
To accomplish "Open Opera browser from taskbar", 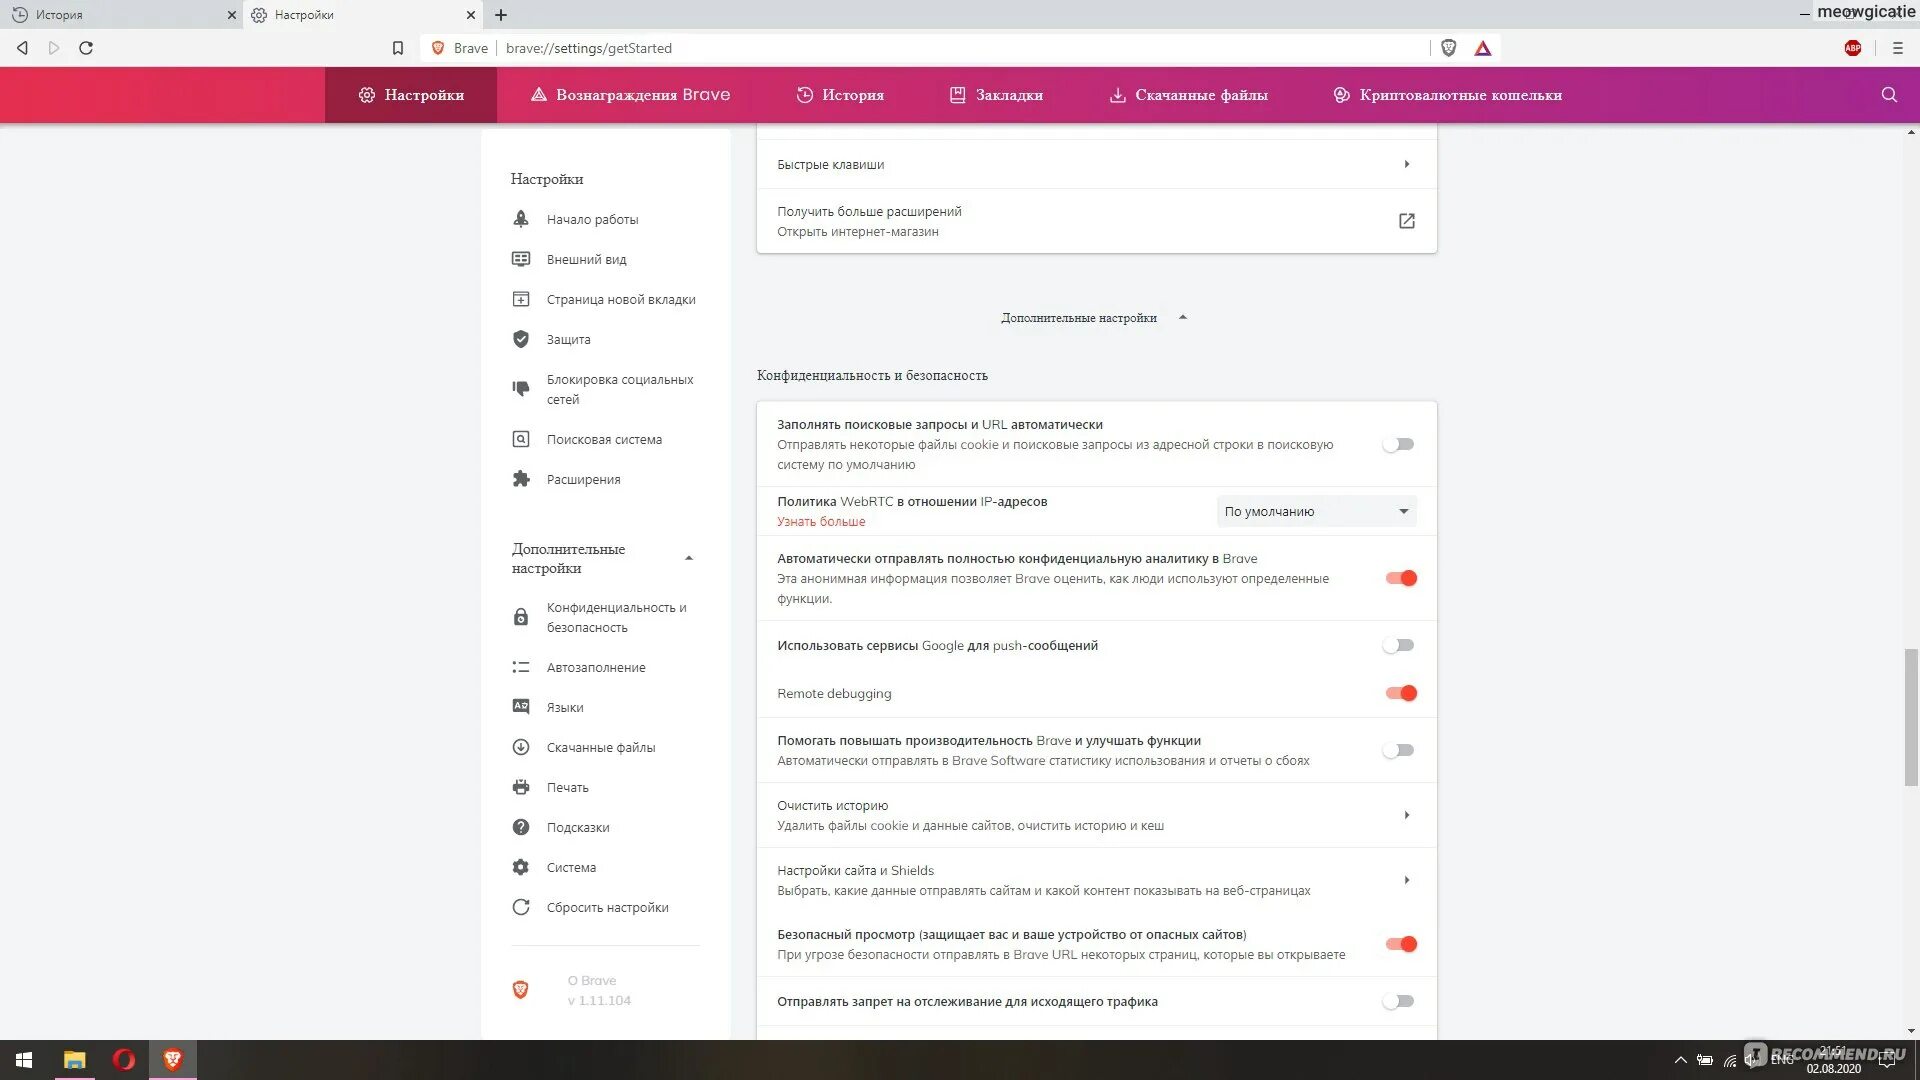I will pos(124,1060).
